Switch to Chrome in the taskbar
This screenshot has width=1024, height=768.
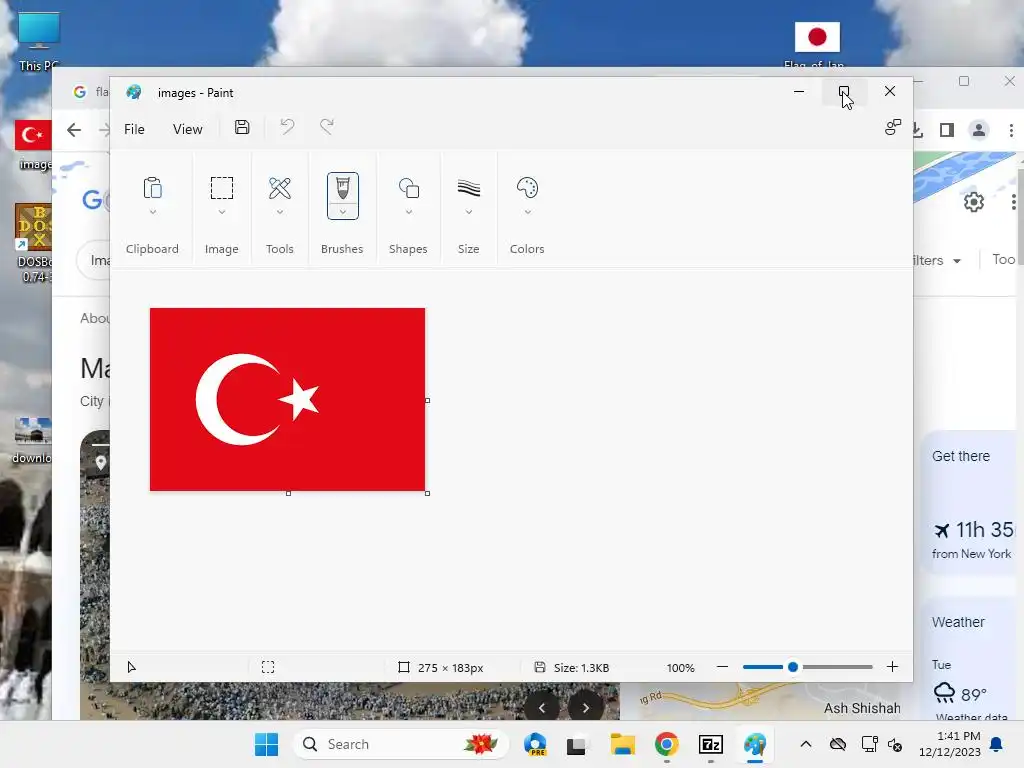(x=667, y=744)
